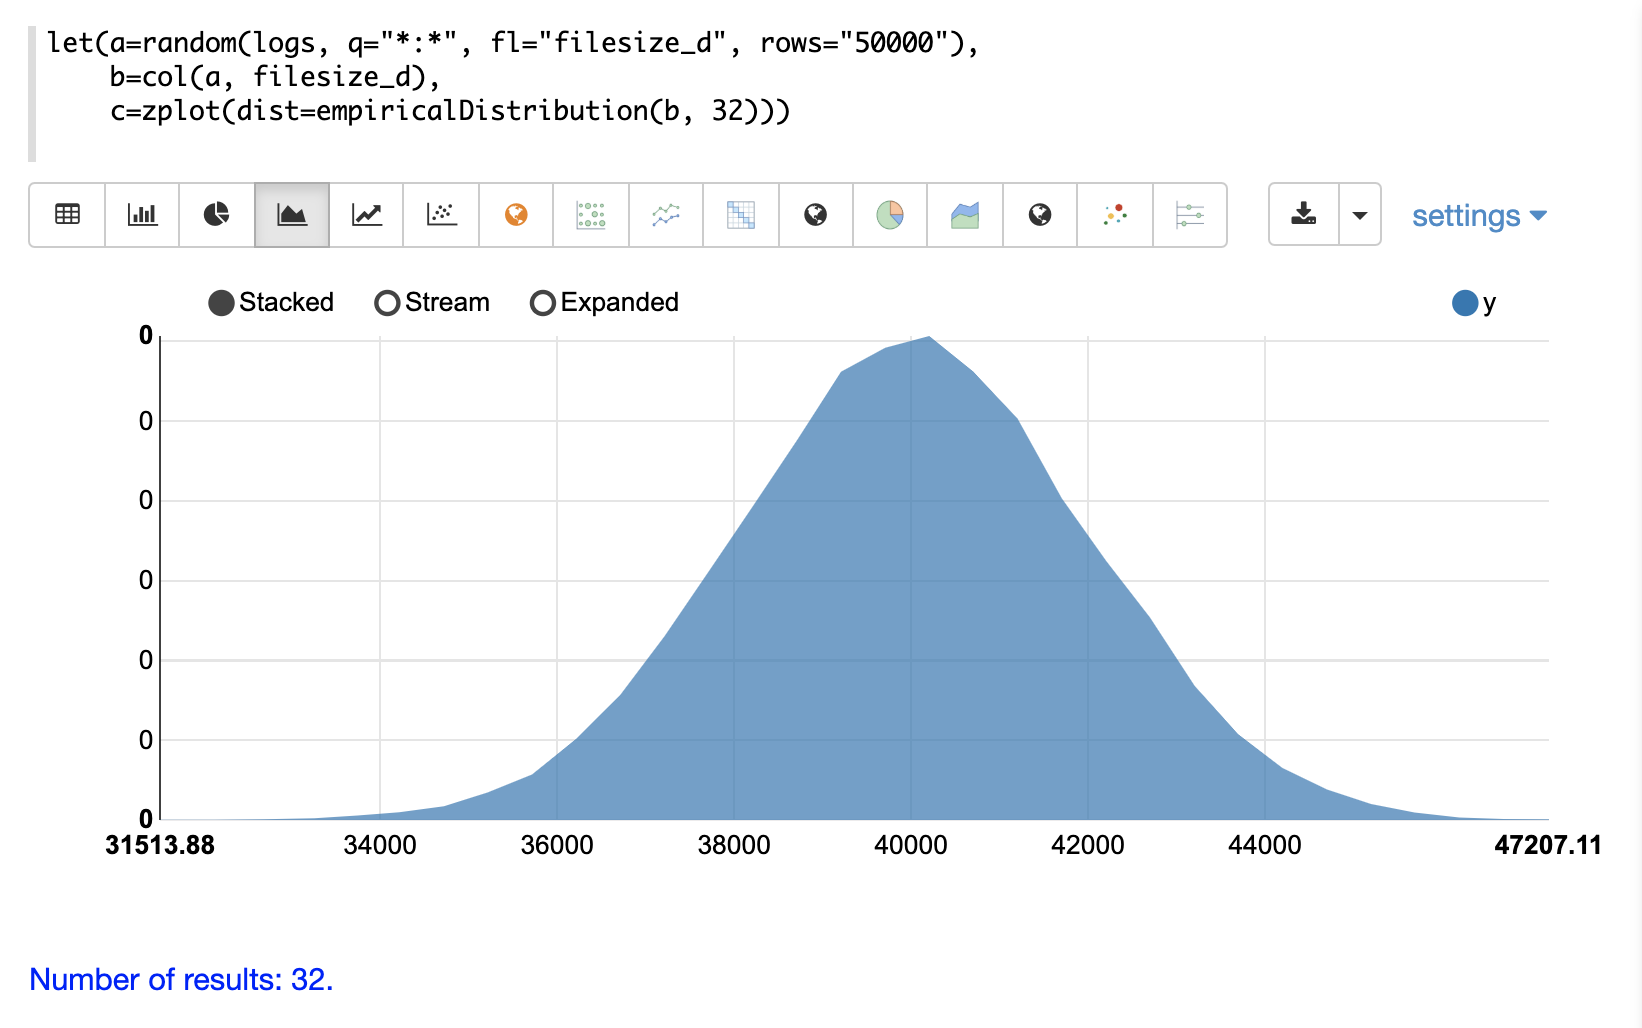Select the Stacked radio option
The width and height of the screenshot is (1642, 1028).
coord(221,303)
